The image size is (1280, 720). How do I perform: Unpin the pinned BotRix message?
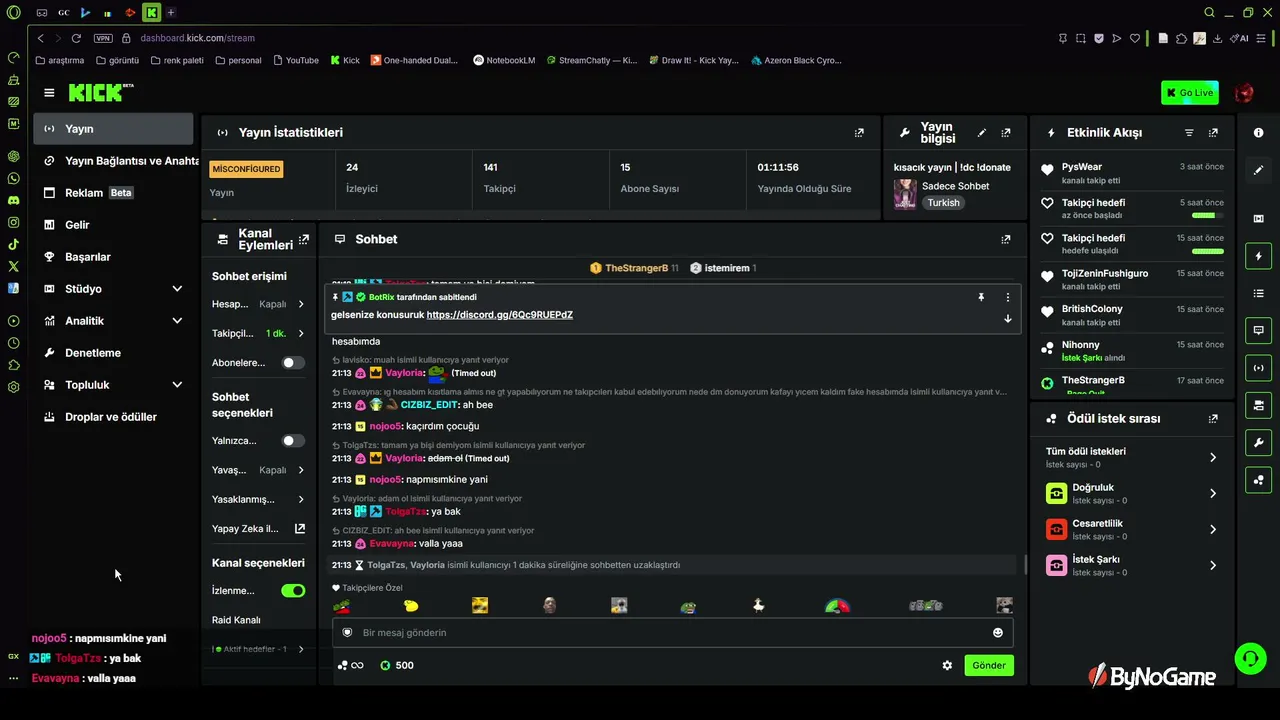[981, 297]
